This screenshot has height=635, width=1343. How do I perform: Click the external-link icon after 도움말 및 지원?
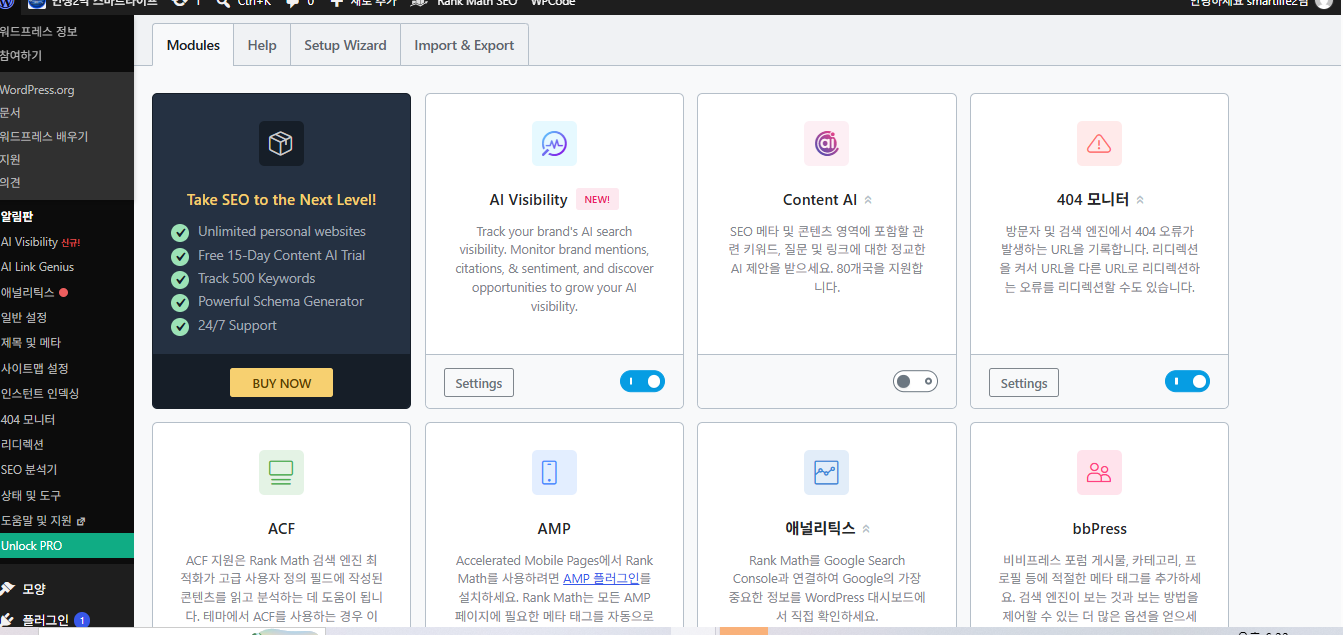point(81,521)
